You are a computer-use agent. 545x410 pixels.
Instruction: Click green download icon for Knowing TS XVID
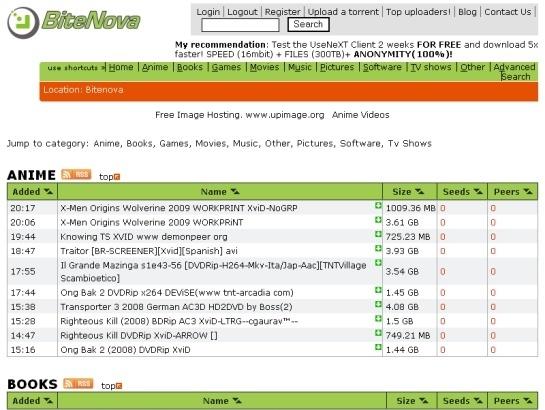[x=378, y=234]
